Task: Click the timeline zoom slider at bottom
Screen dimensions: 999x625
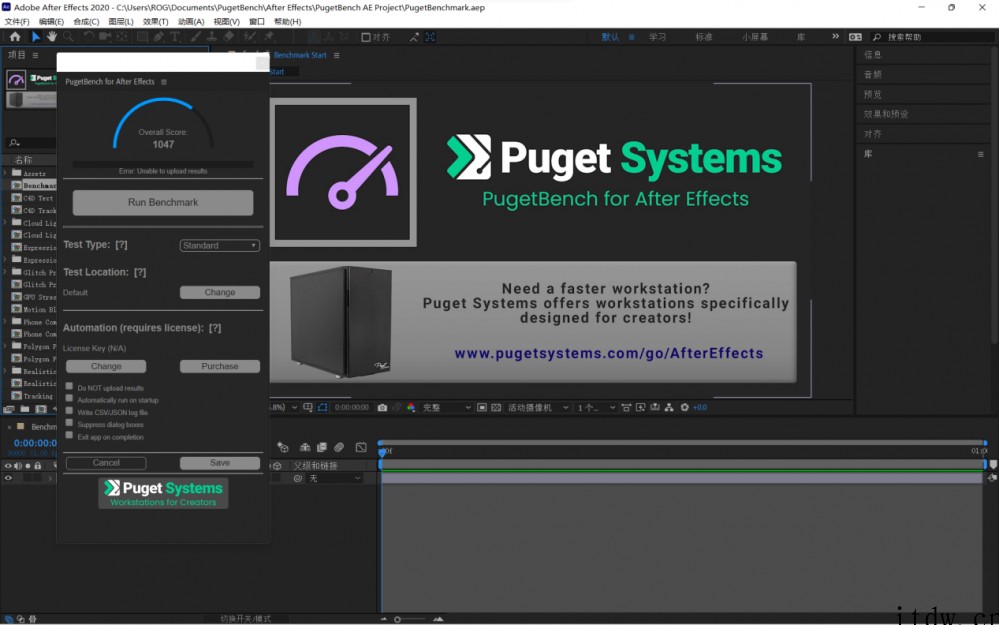Action: tap(411, 619)
